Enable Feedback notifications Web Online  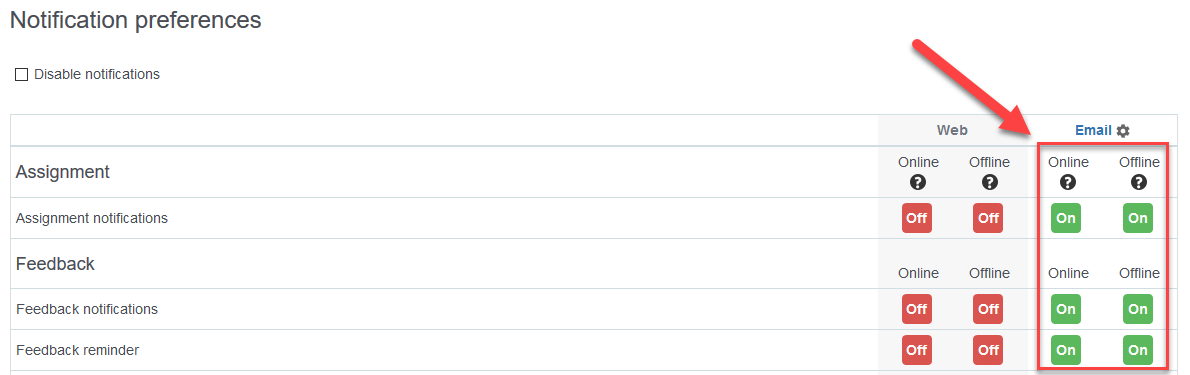coord(917,309)
